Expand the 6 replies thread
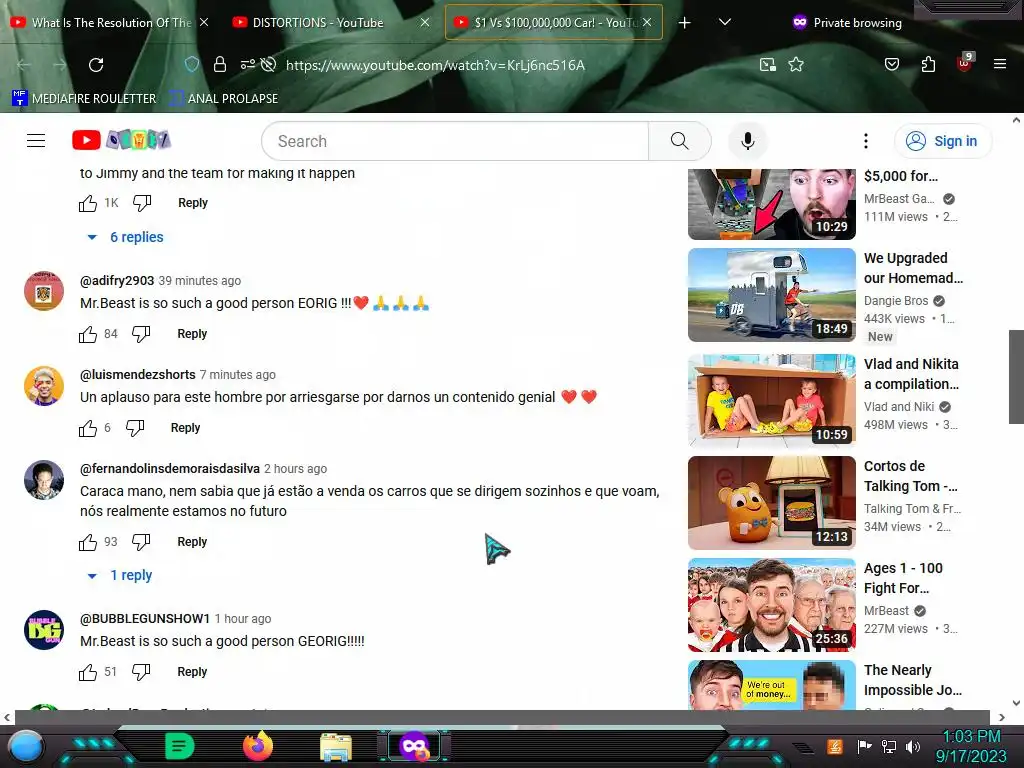The height and width of the screenshot is (768, 1024). tap(126, 237)
